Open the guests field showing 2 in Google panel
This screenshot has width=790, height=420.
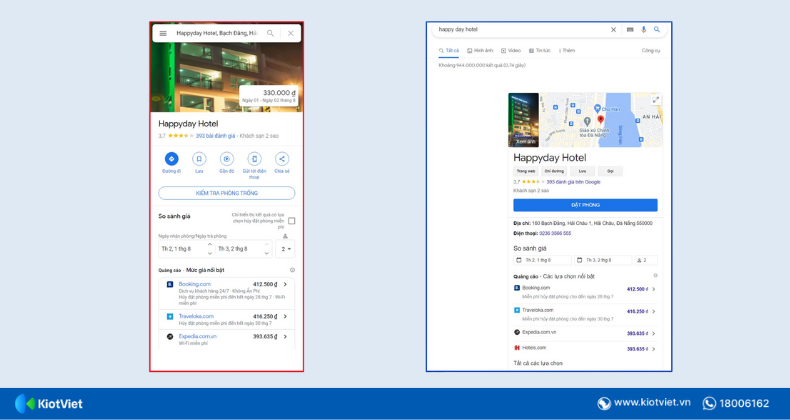(646, 260)
